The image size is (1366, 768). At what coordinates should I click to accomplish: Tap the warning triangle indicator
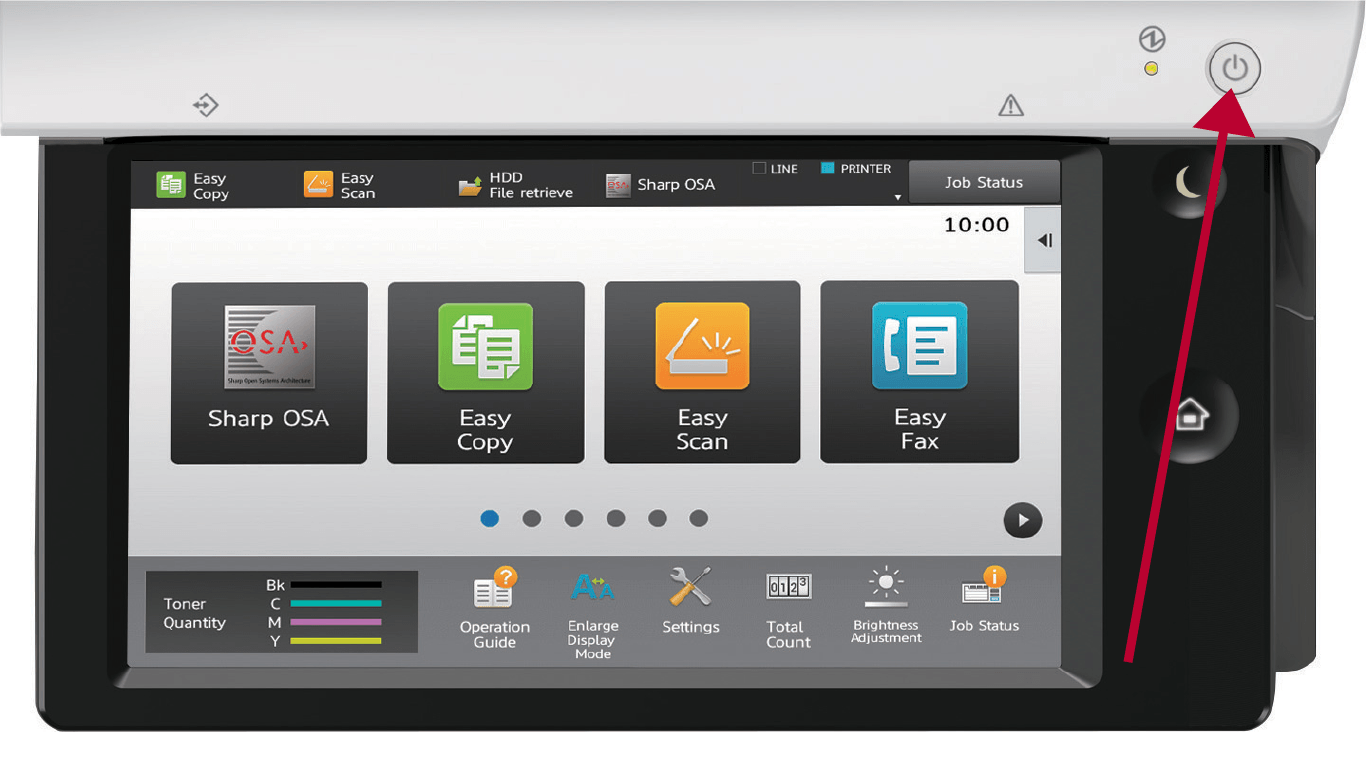point(1011,105)
